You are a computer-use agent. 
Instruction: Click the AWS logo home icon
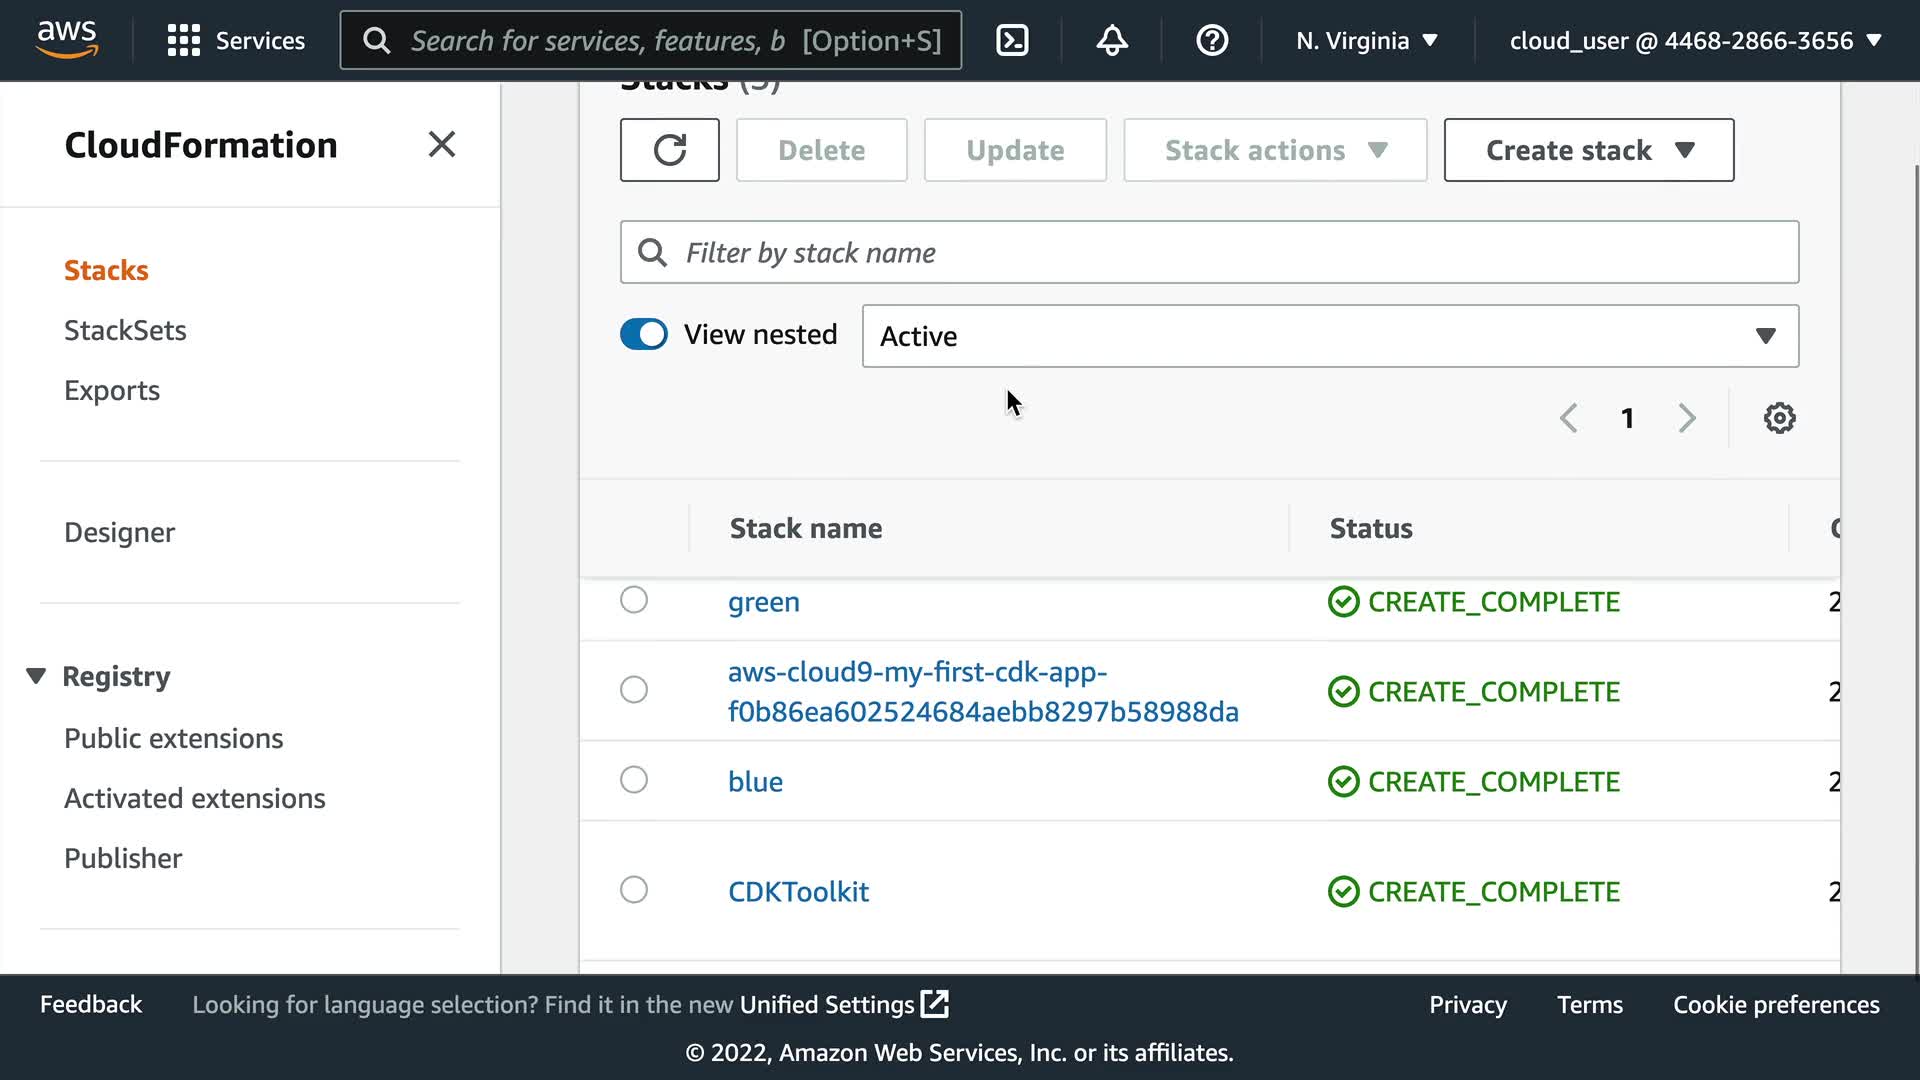(67, 40)
